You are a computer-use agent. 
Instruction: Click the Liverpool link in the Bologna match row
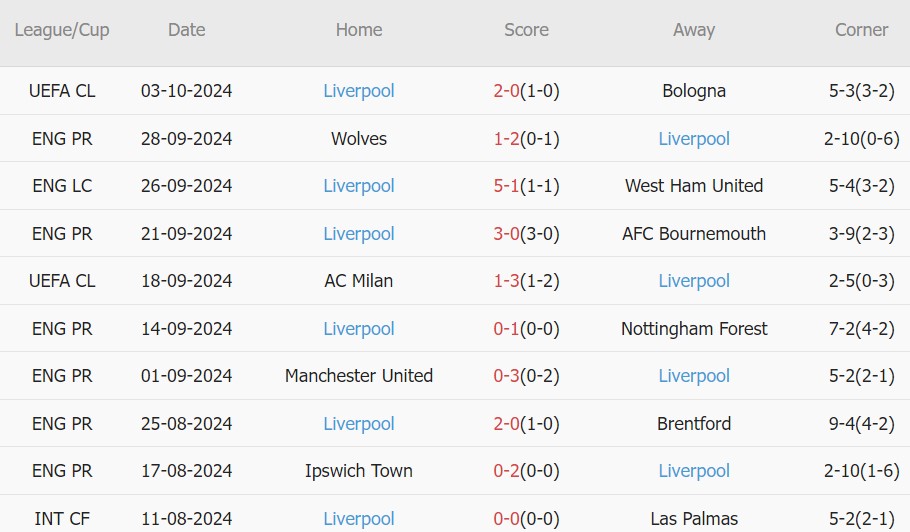[x=359, y=91]
